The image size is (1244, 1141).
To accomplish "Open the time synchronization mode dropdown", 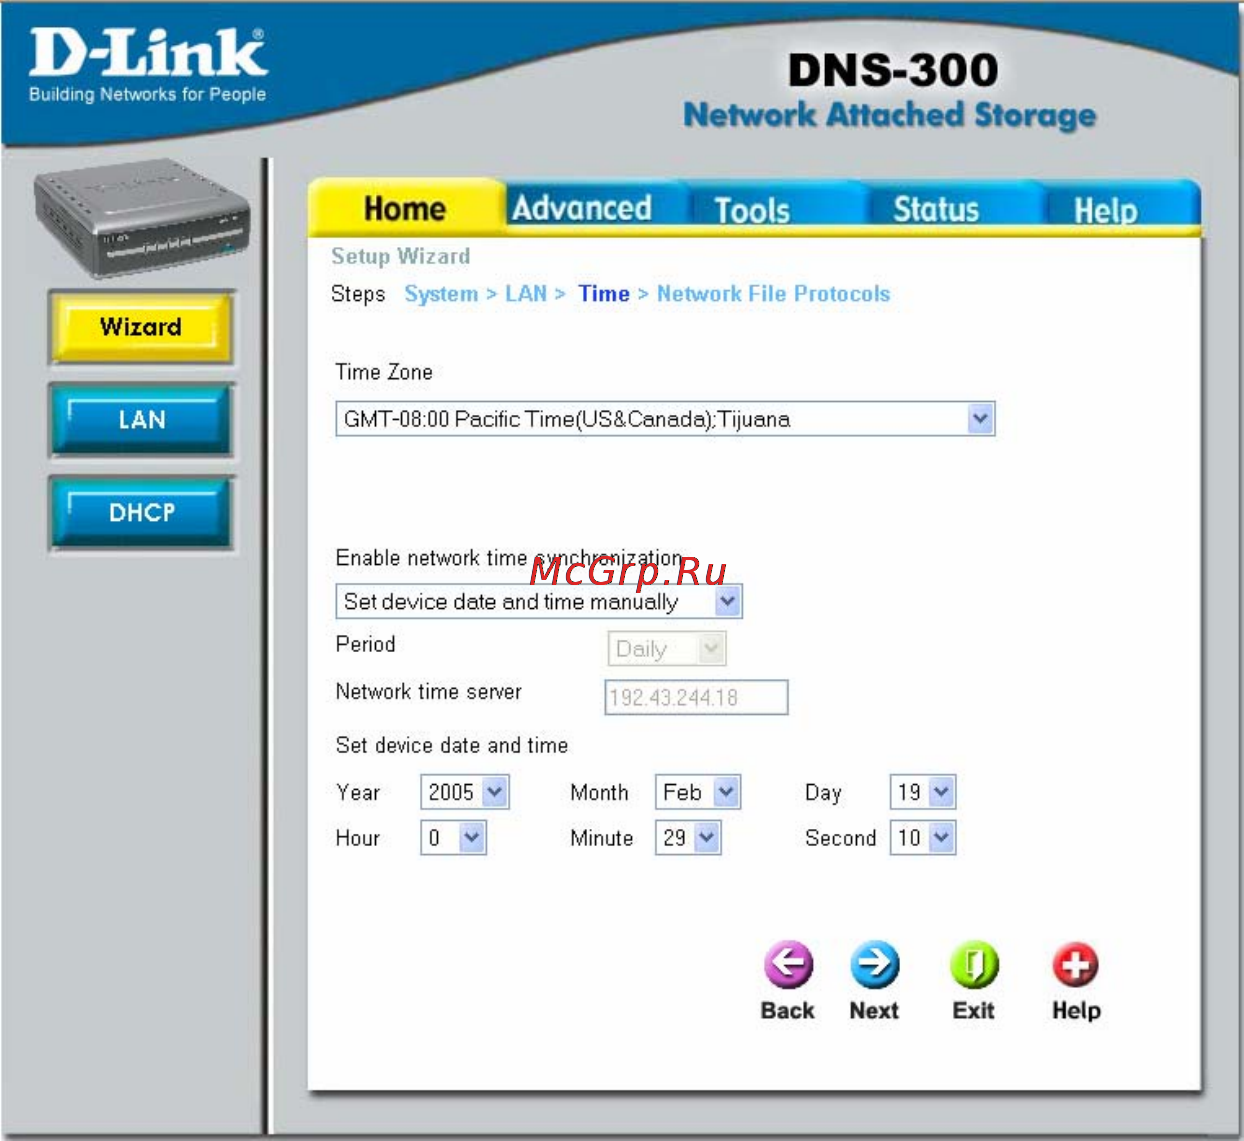I will (x=539, y=601).
